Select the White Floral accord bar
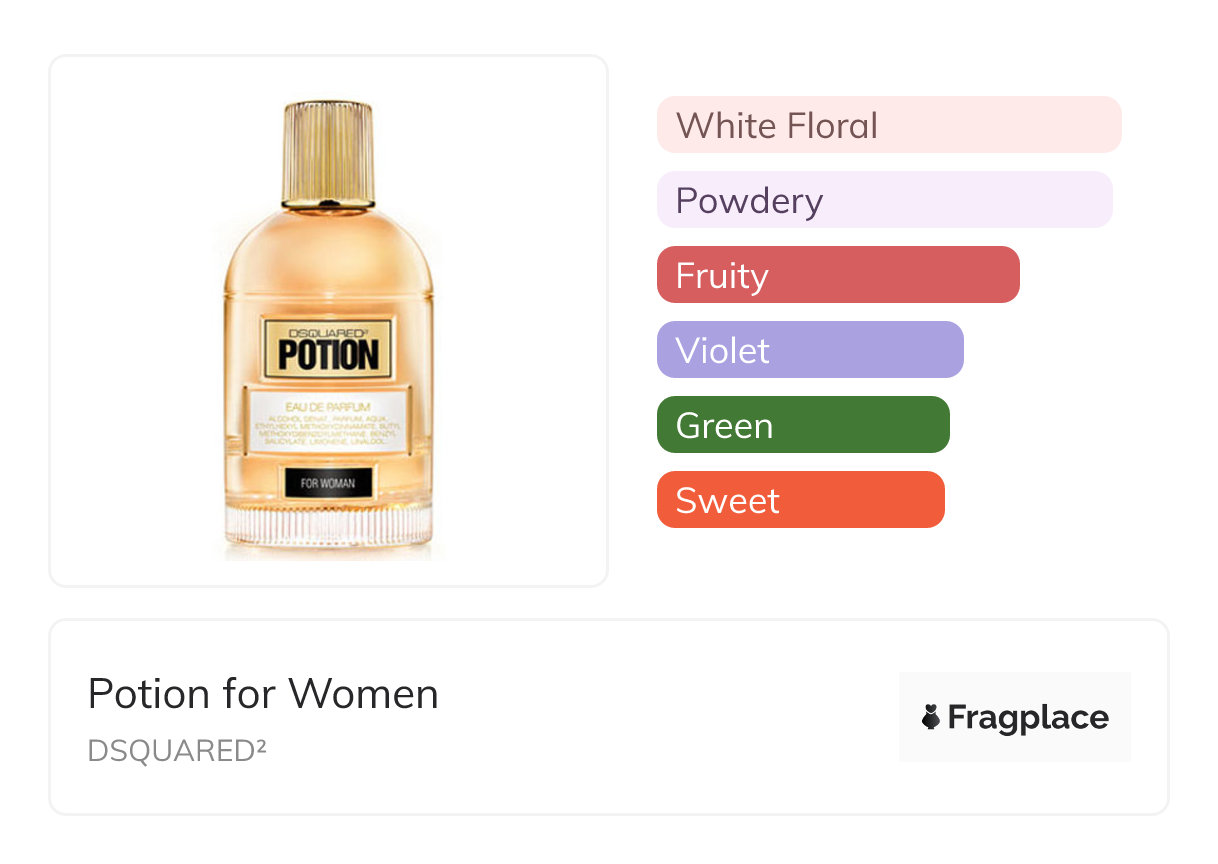 (x=889, y=125)
